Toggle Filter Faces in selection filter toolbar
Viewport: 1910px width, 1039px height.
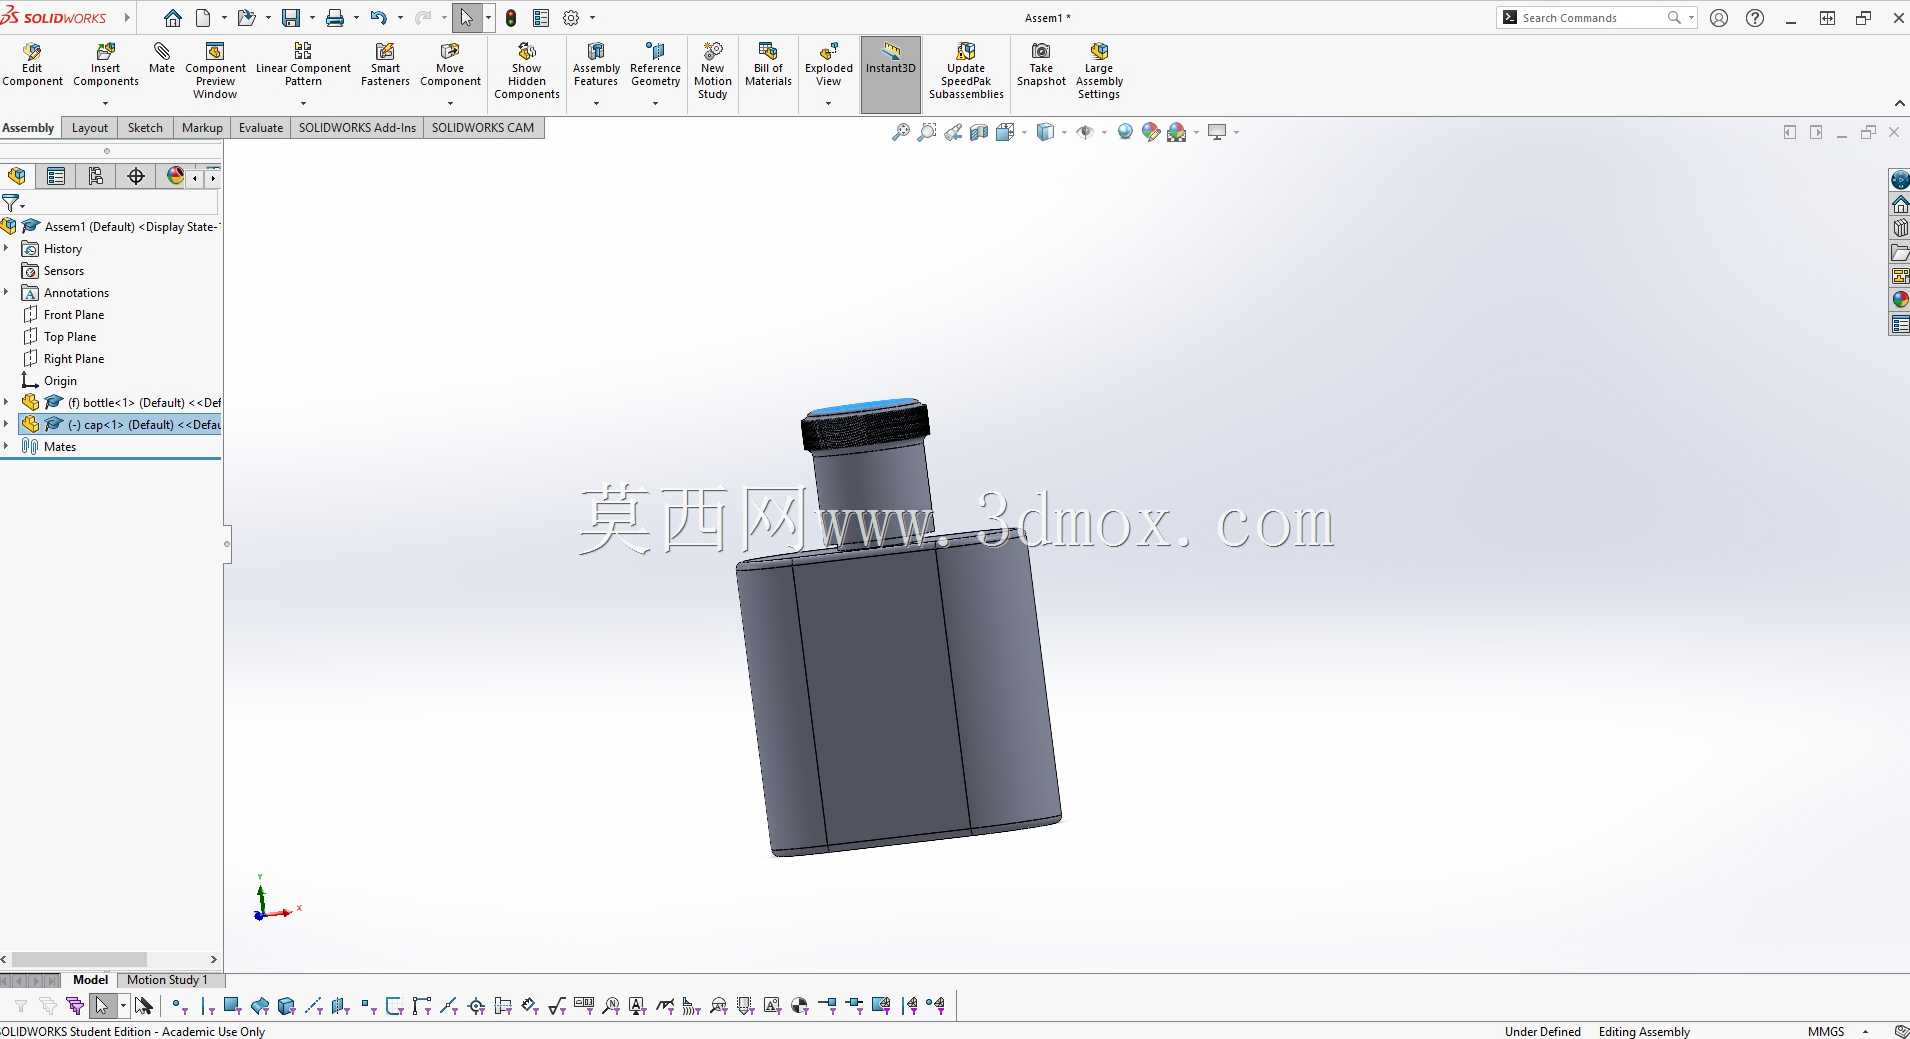tap(232, 1006)
